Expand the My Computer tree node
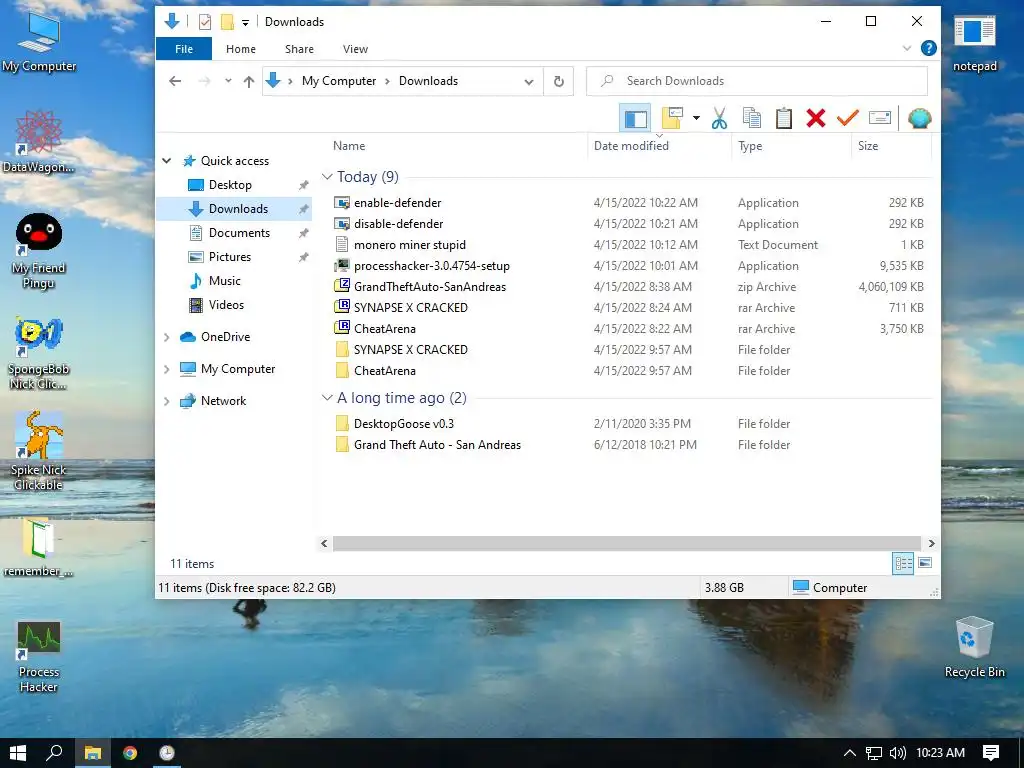The height and width of the screenshot is (768, 1024). click(x=167, y=369)
